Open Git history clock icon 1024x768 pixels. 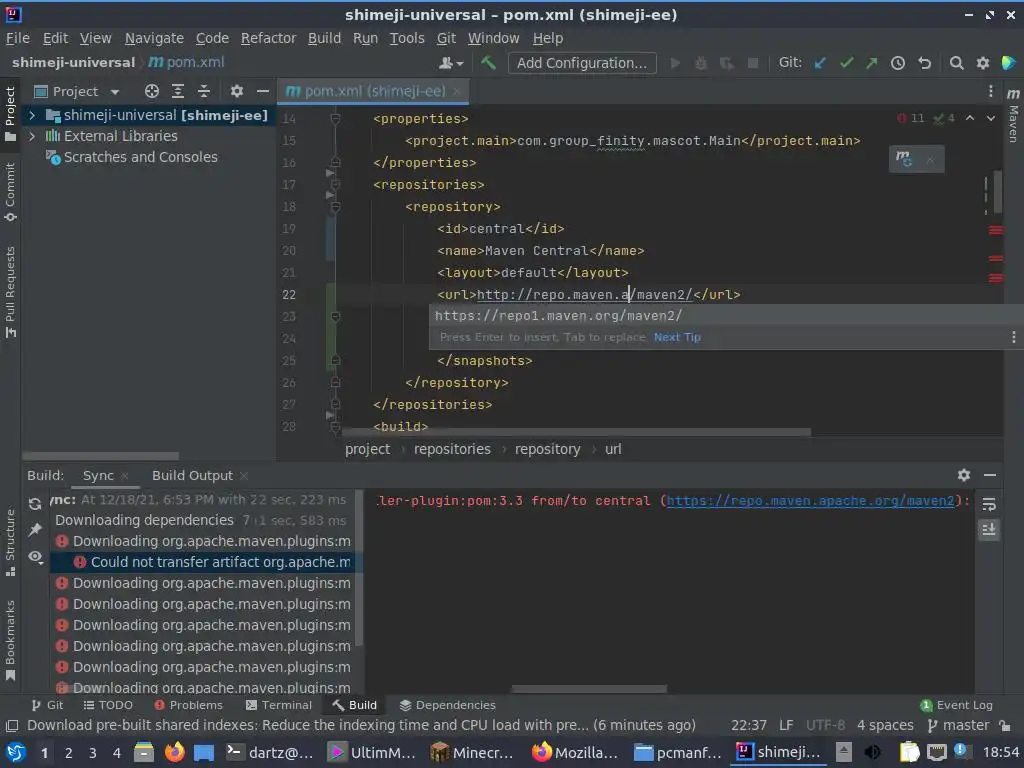point(898,63)
